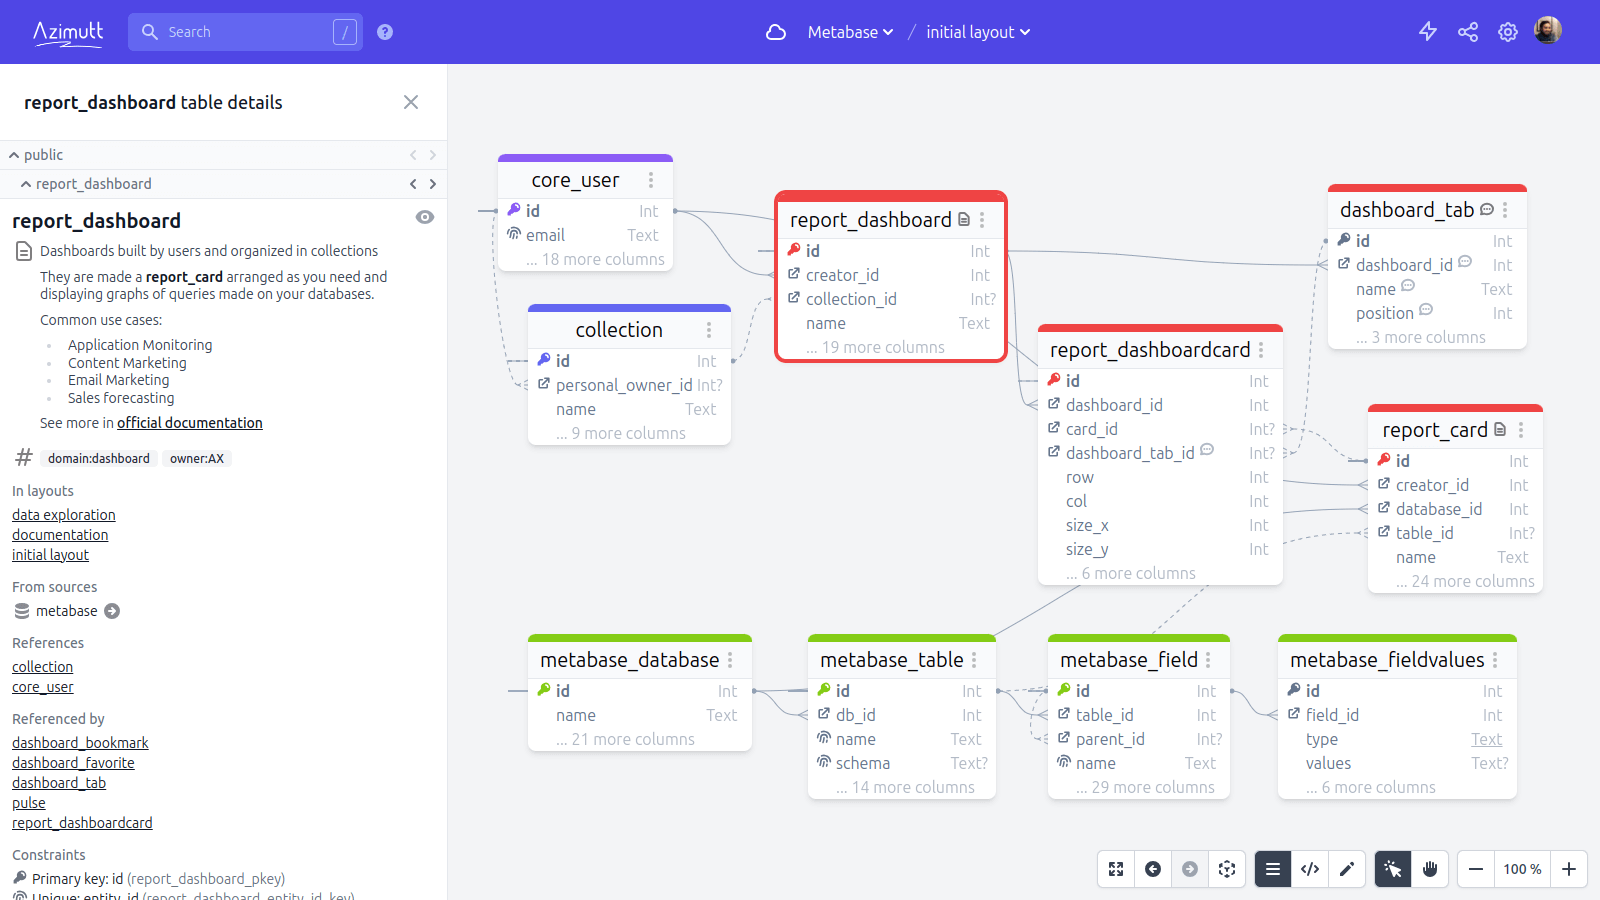Viewport: 1600px width, 900px height.
Task: Select the hand pan tool
Action: click(1429, 869)
